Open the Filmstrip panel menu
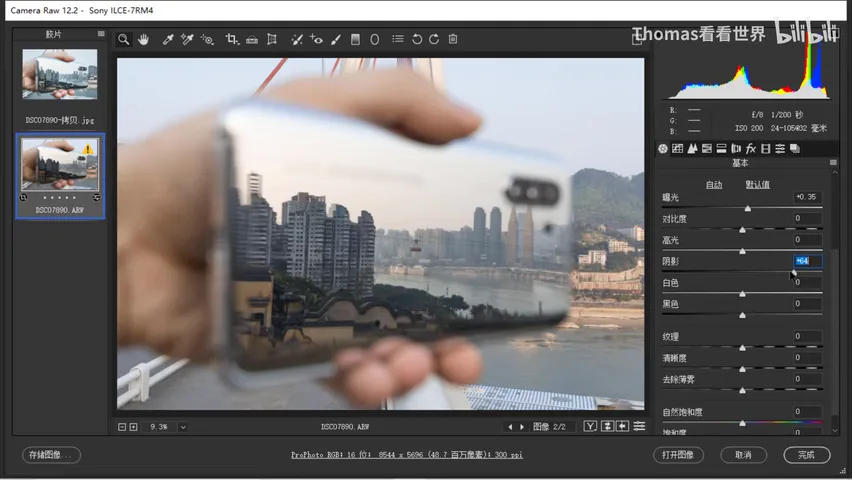Viewport: 852px width, 480px height. [x=101, y=34]
